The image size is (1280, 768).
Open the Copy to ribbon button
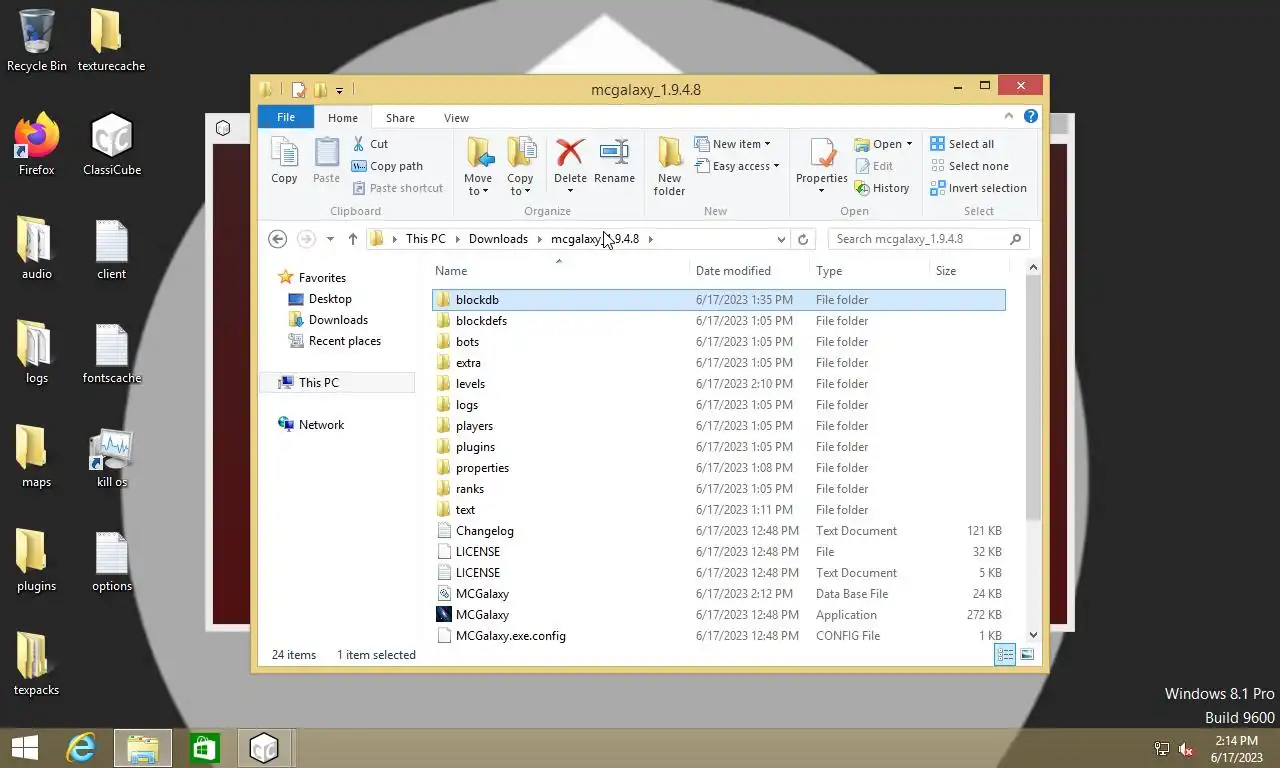(x=520, y=167)
